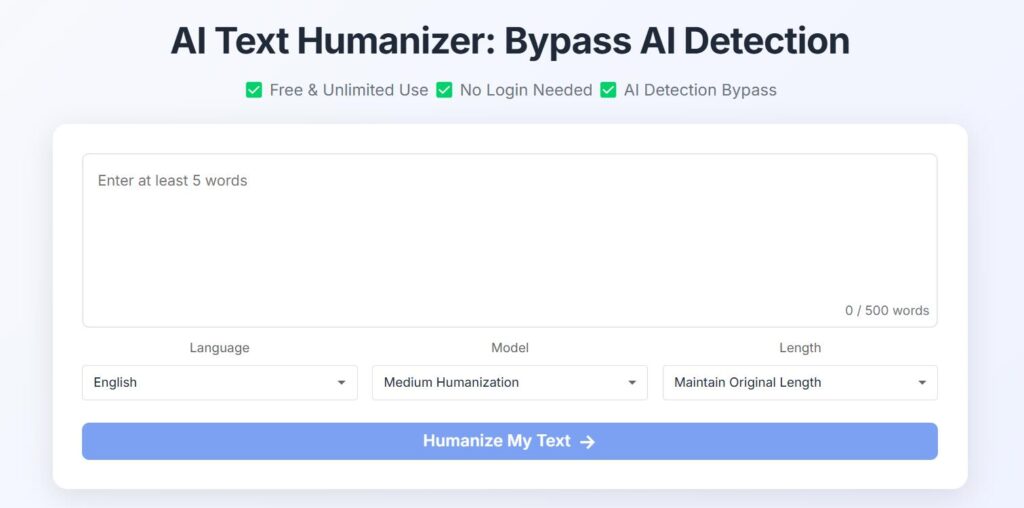The width and height of the screenshot is (1024, 508).
Task: Open the Maintain Original Length dropdown
Action: coord(800,383)
